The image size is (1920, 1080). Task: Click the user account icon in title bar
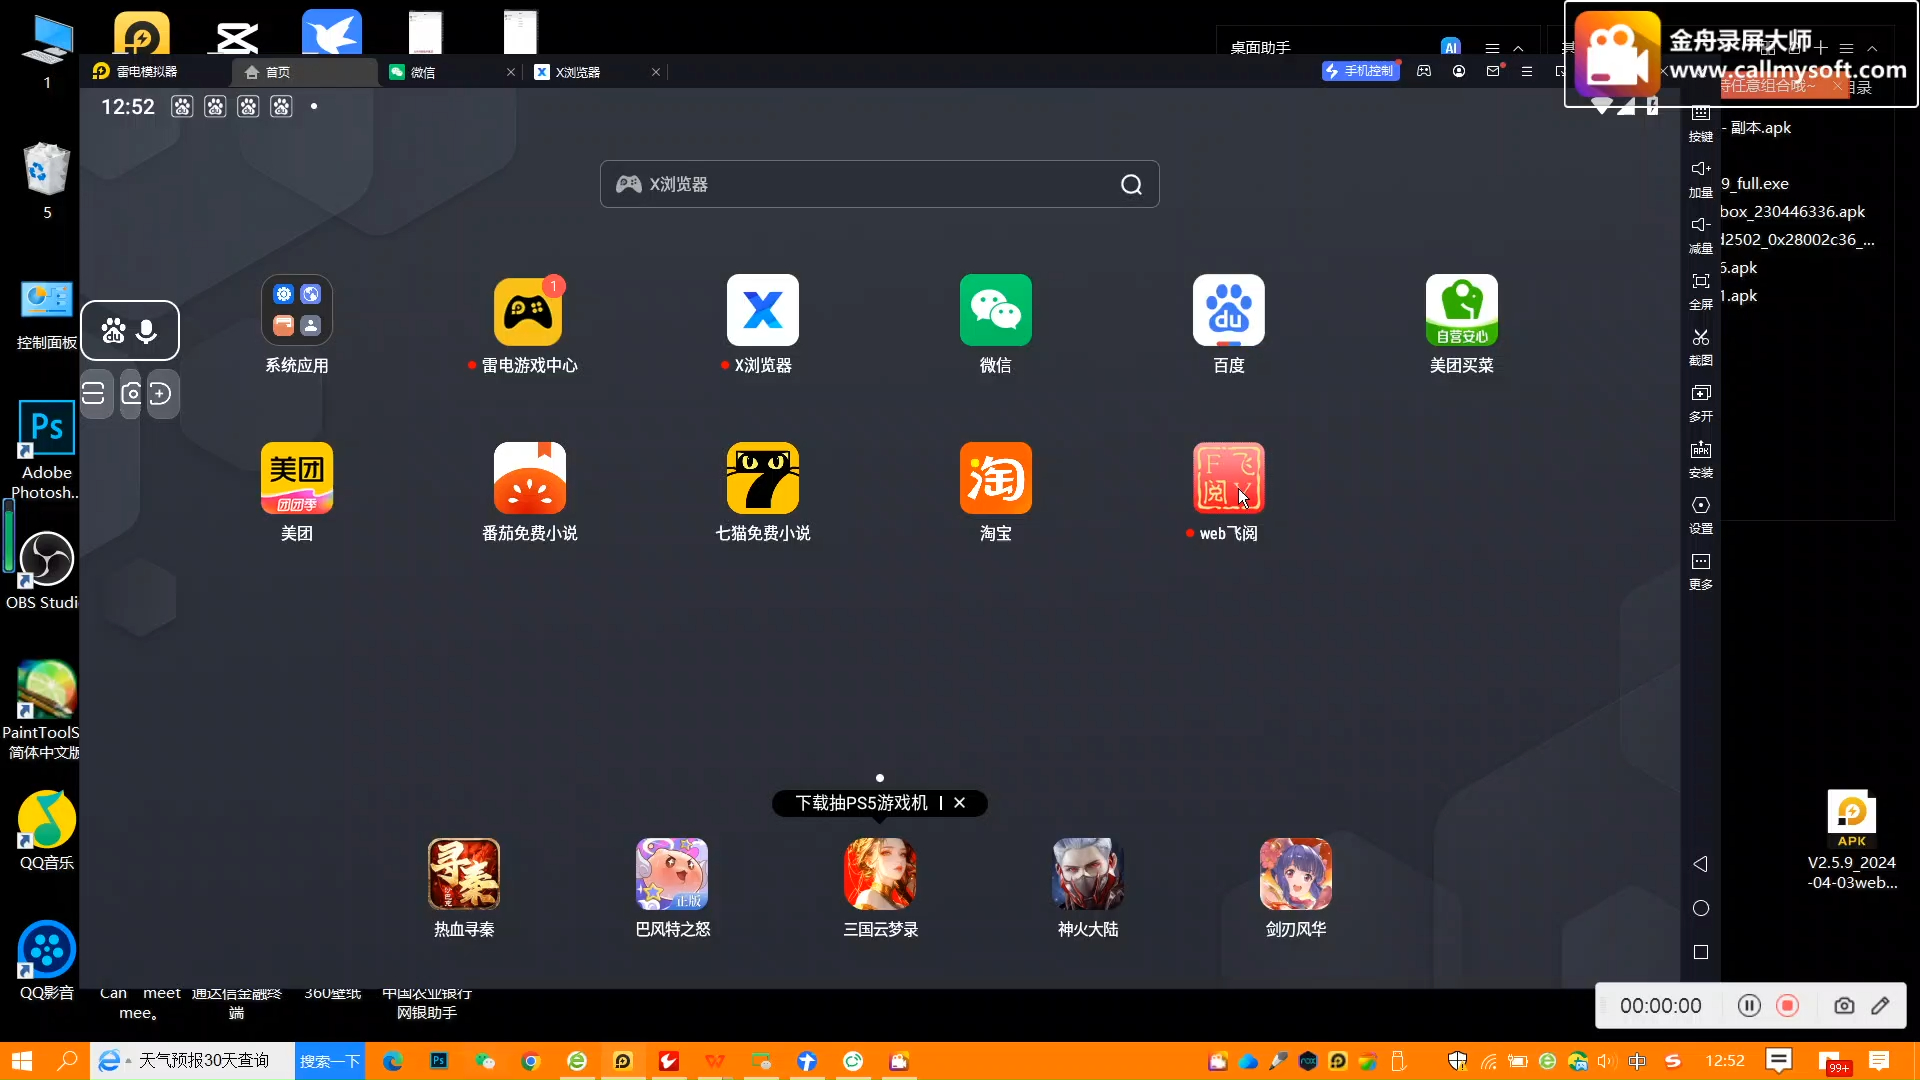click(x=1459, y=71)
